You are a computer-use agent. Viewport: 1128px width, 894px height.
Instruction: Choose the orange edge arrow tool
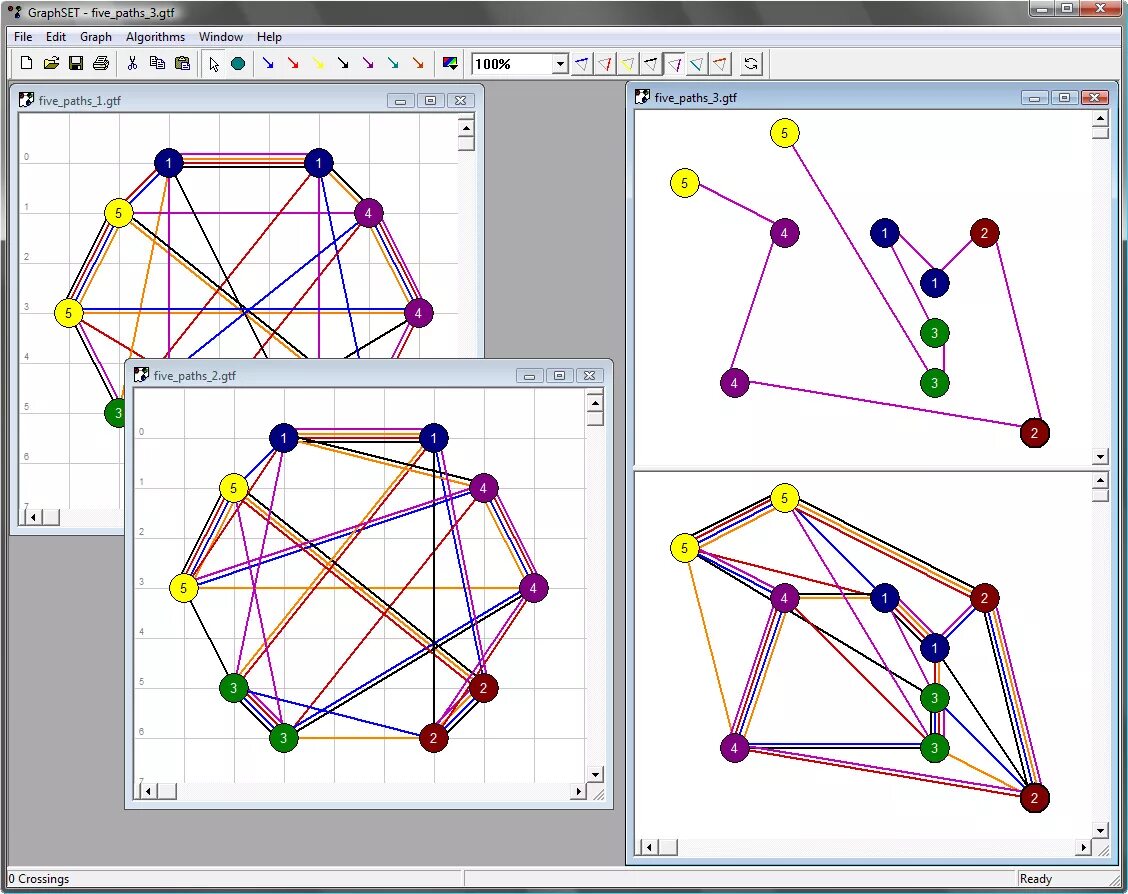point(418,63)
